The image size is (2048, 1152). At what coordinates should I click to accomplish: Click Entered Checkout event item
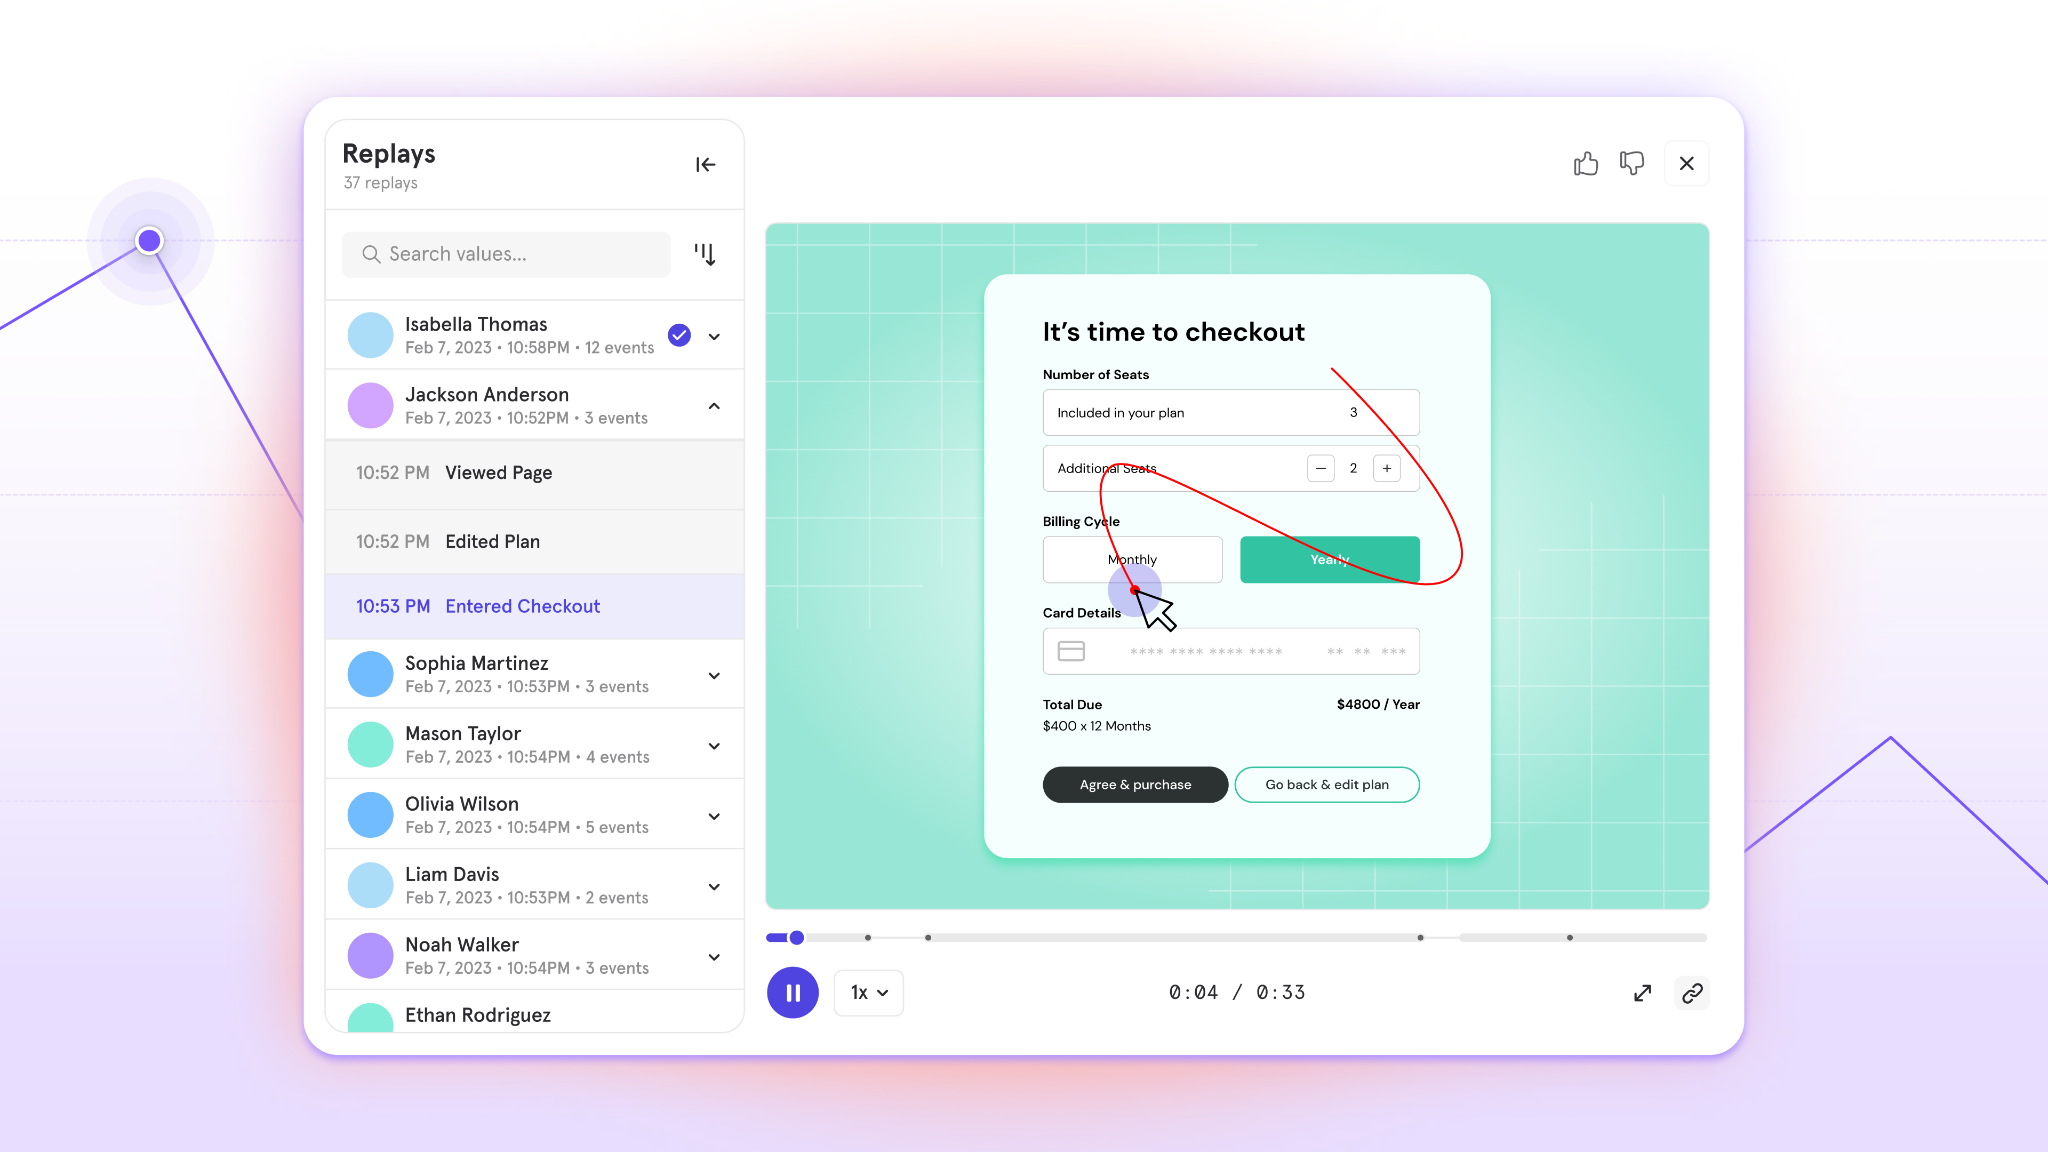535,608
